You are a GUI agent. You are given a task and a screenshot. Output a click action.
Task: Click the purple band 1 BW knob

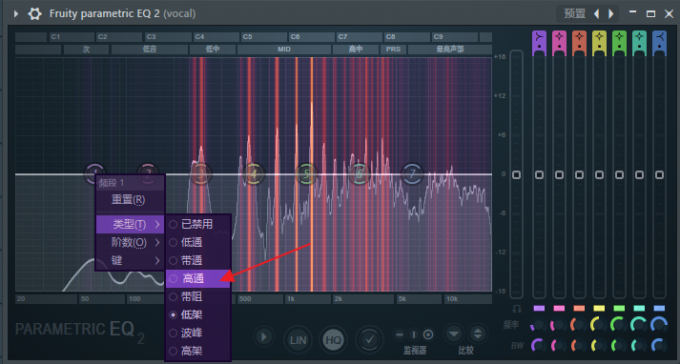tap(539, 345)
